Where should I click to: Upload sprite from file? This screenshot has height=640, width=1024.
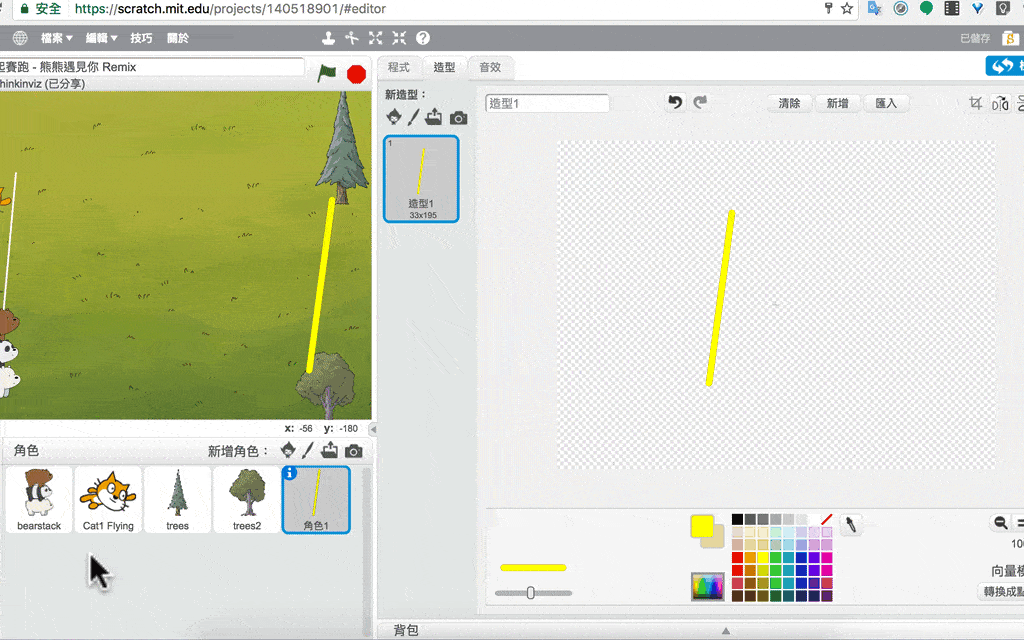click(330, 451)
